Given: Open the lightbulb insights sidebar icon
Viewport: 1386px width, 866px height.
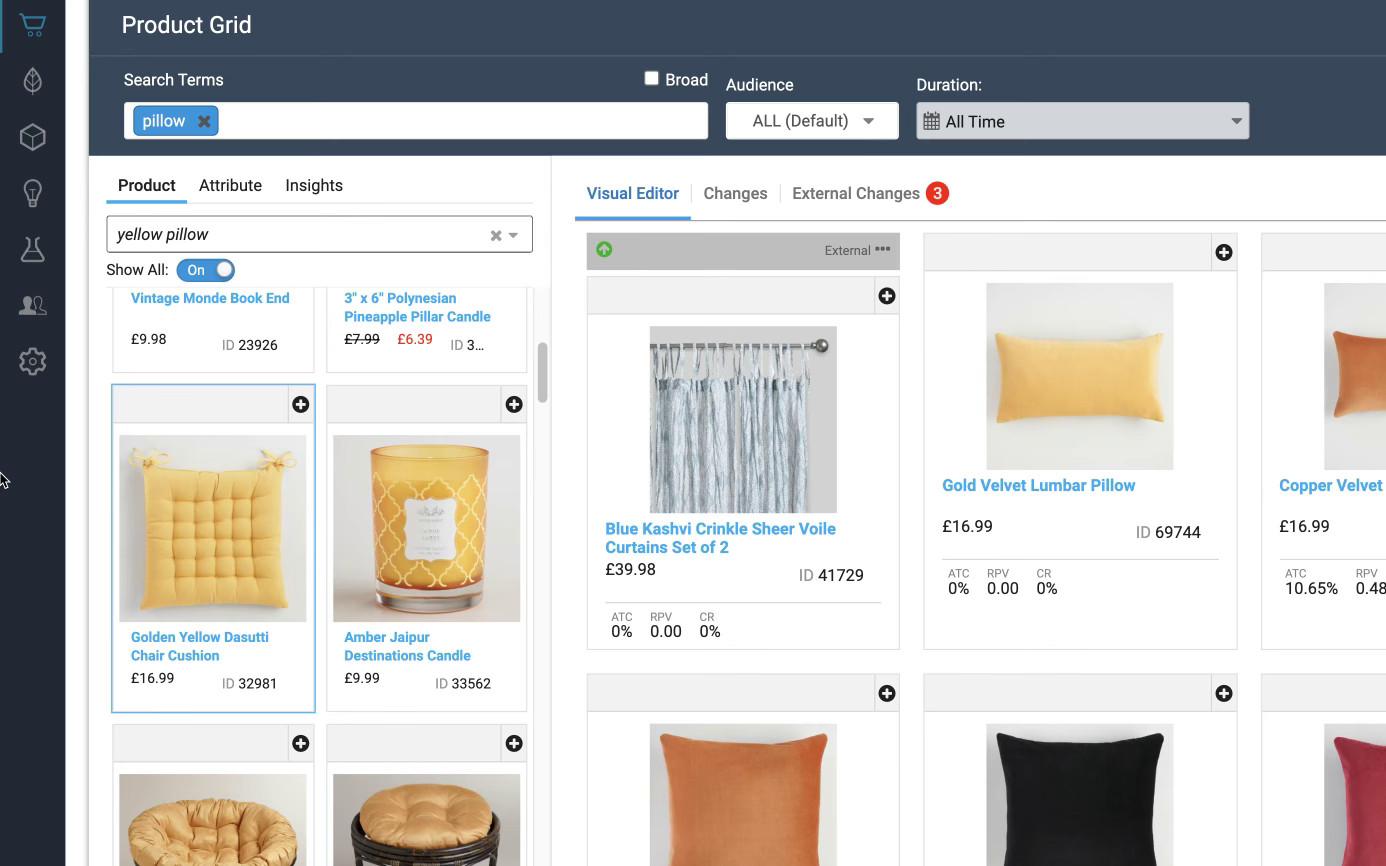Looking at the screenshot, I should pyautogui.click(x=33, y=193).
